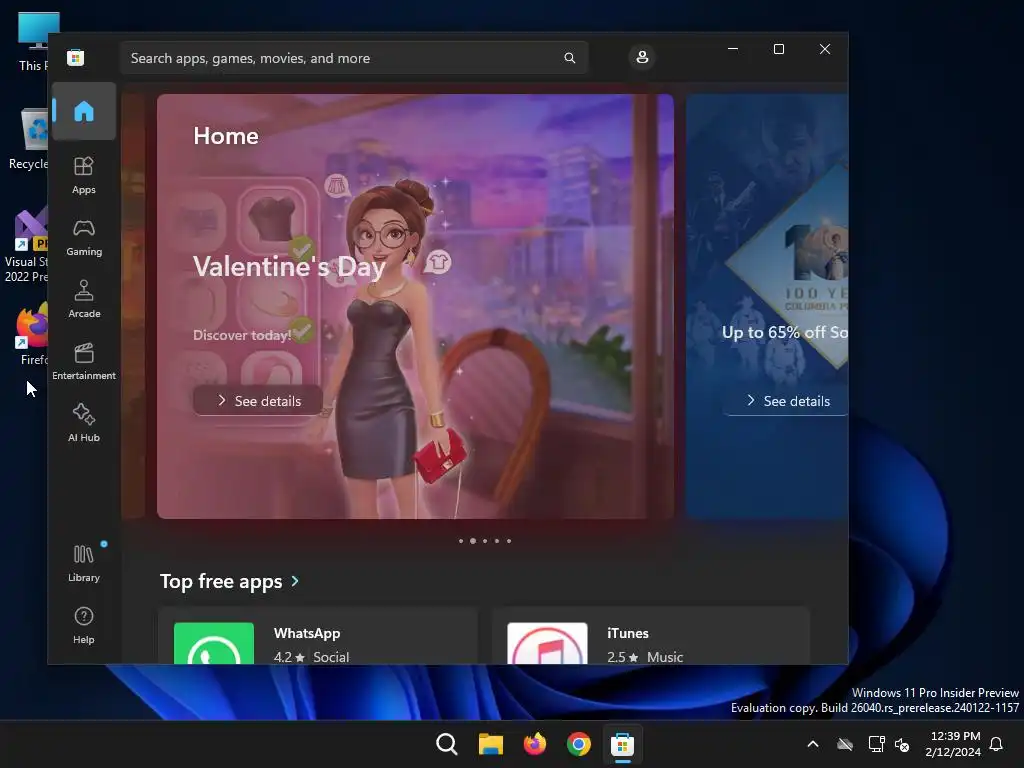
Task: Go to the Gaming section
Action: coord(84,238)
